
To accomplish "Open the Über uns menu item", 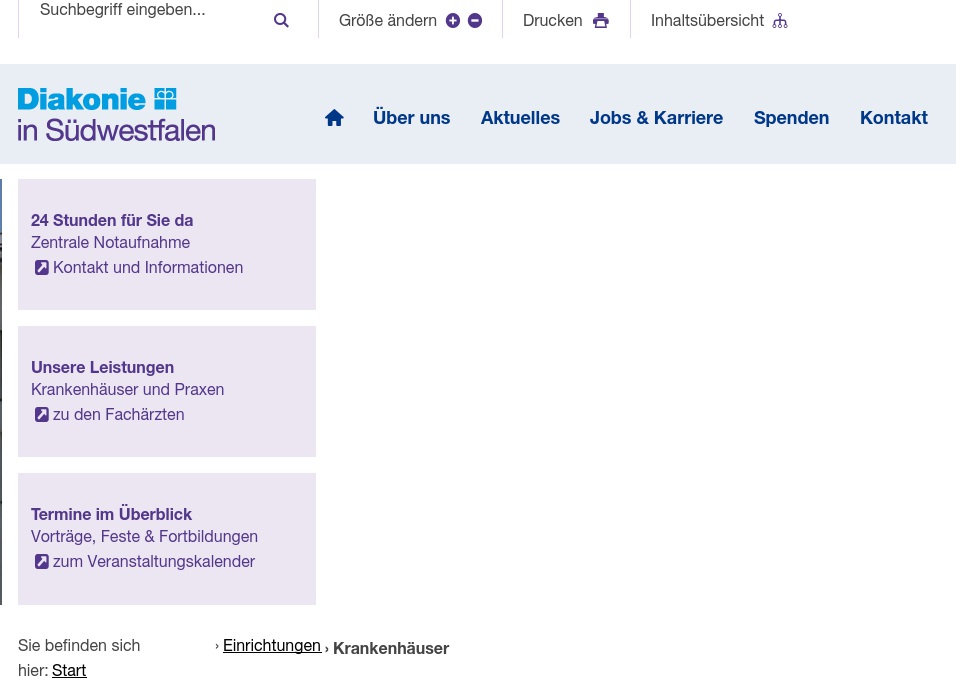I will point(411,117).
